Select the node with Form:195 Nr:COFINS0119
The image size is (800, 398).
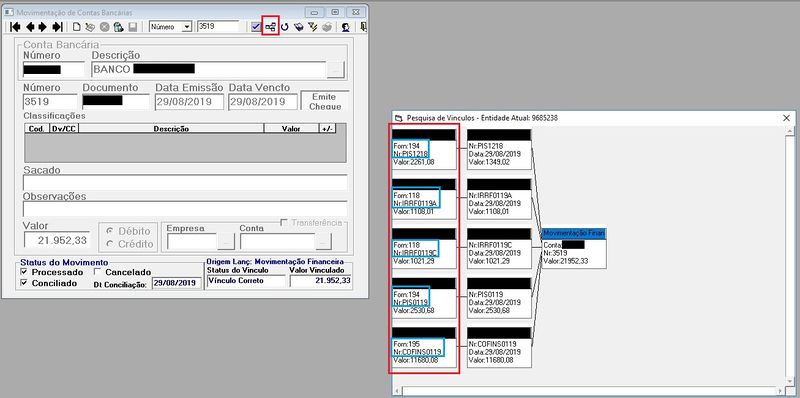point(423,348)
